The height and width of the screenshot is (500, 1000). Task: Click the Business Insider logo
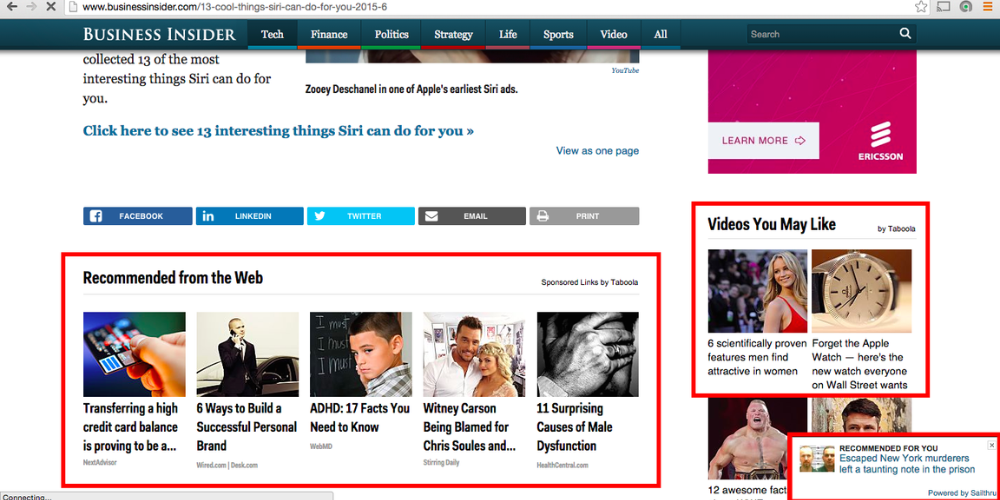click(159, 34)
